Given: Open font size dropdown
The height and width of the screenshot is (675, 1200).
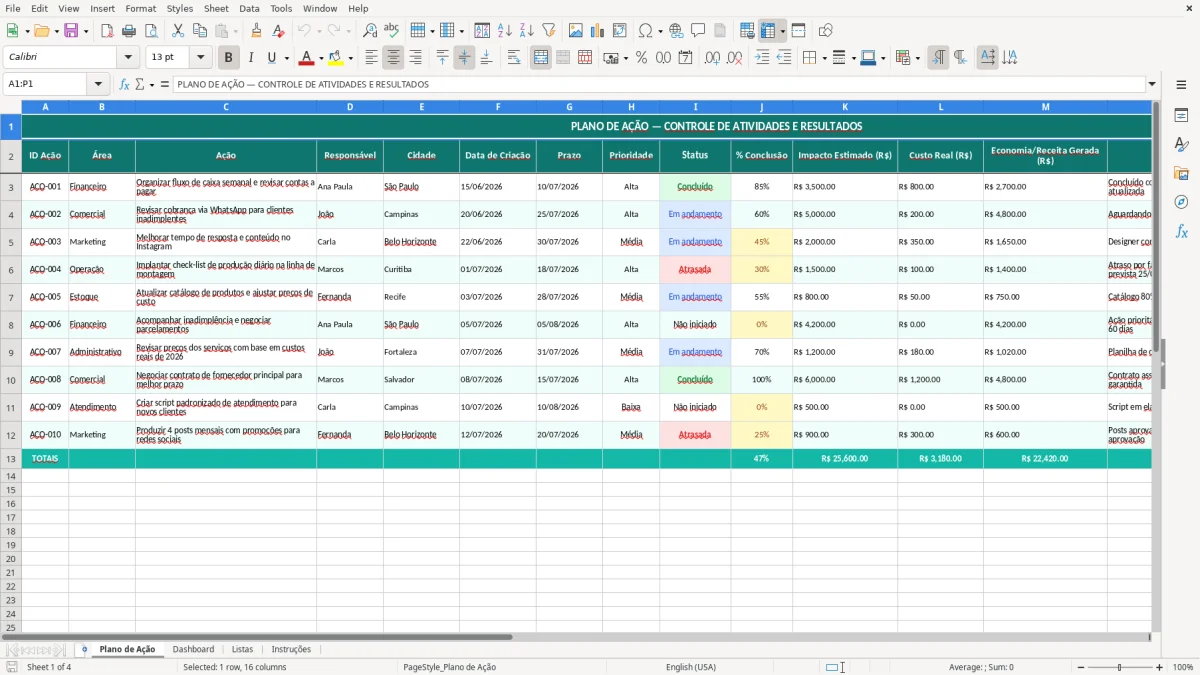Looking at the screenshot, I should [x=201, y=58].
